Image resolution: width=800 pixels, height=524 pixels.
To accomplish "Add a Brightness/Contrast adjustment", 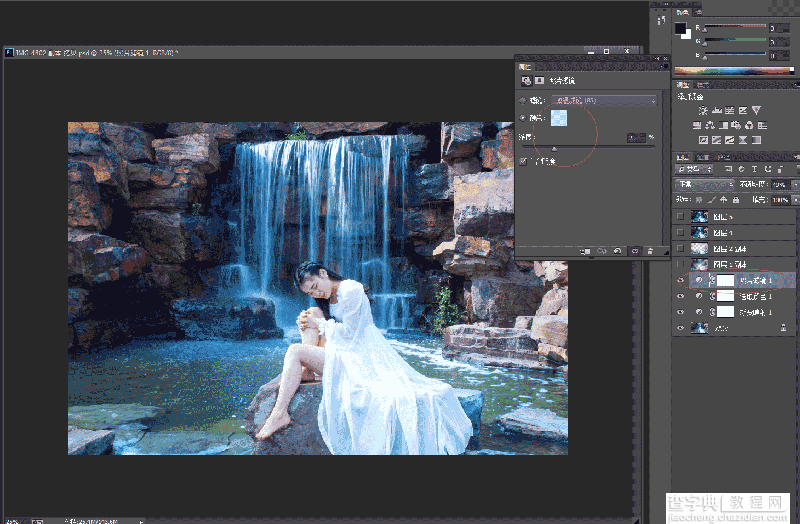I will pos(703,110).
